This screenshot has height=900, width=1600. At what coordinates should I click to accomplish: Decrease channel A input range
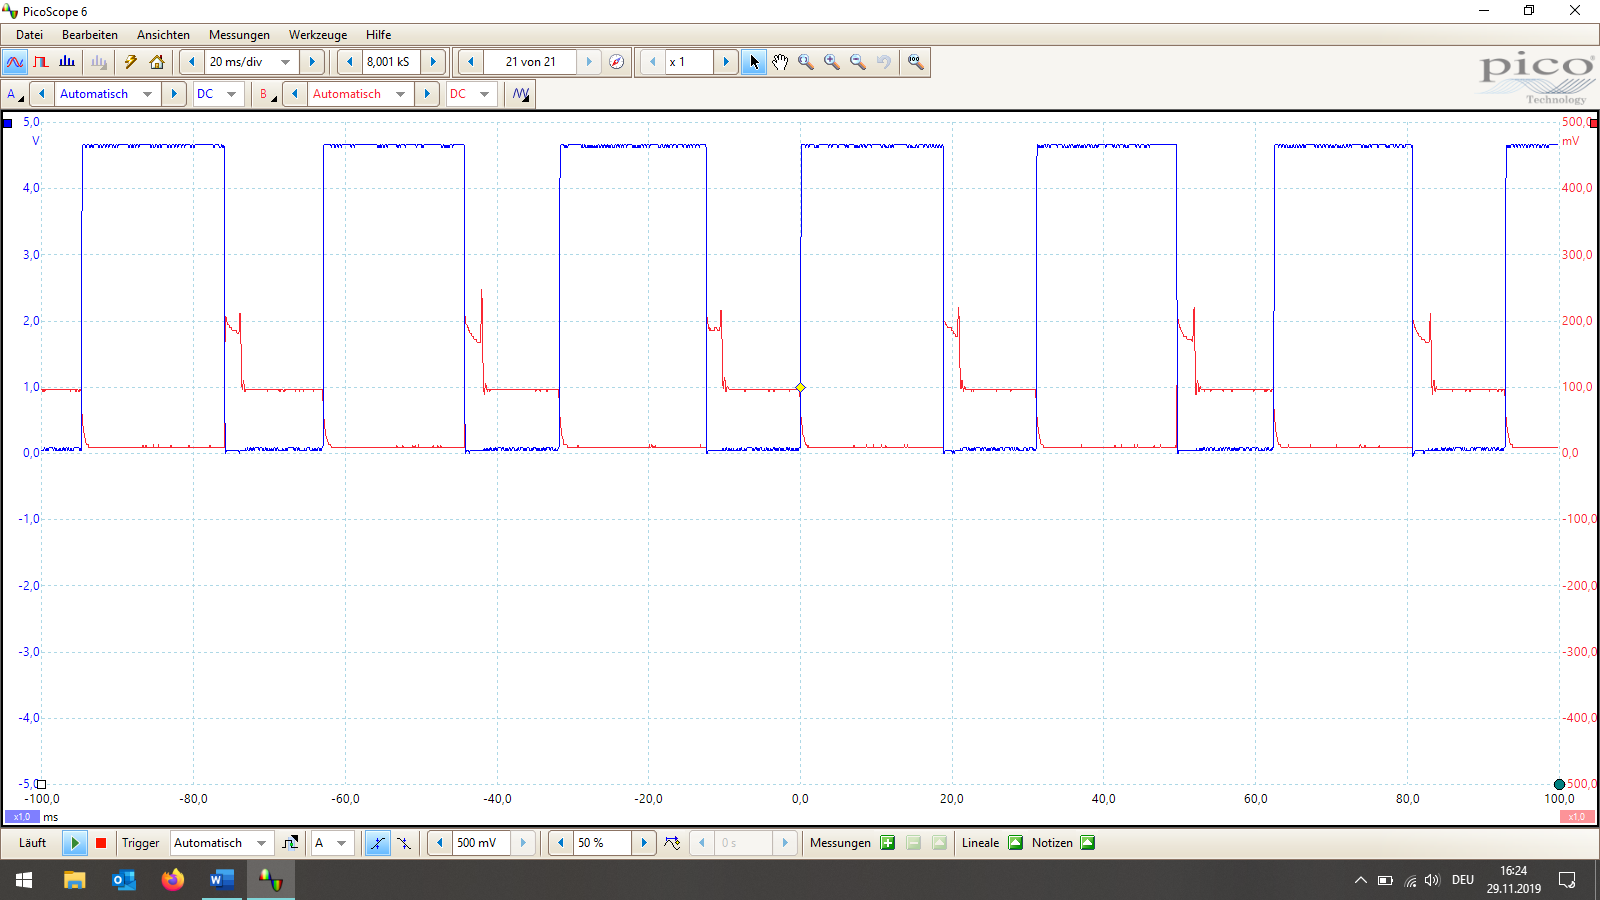click(x=42, y=94)
